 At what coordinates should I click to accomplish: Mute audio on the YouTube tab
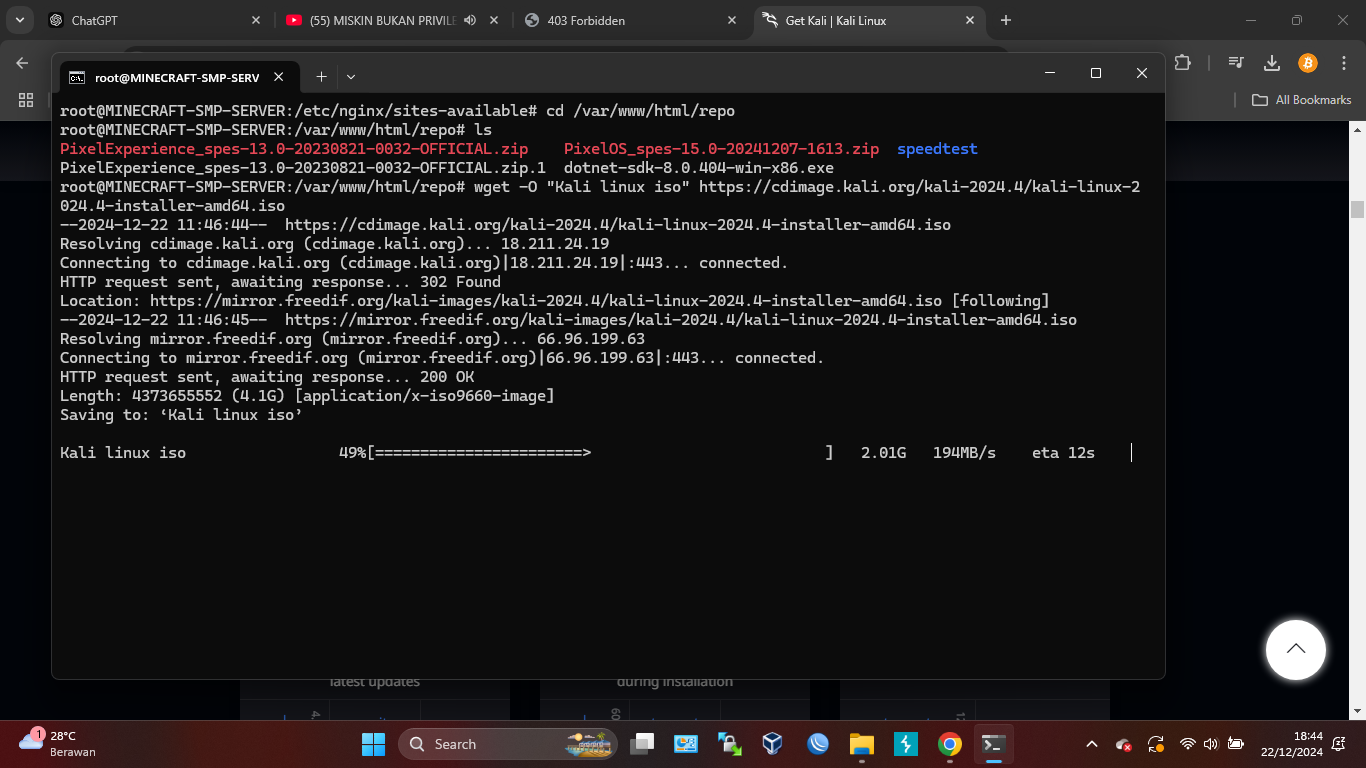pyautogui.click(x=470, y=20)
